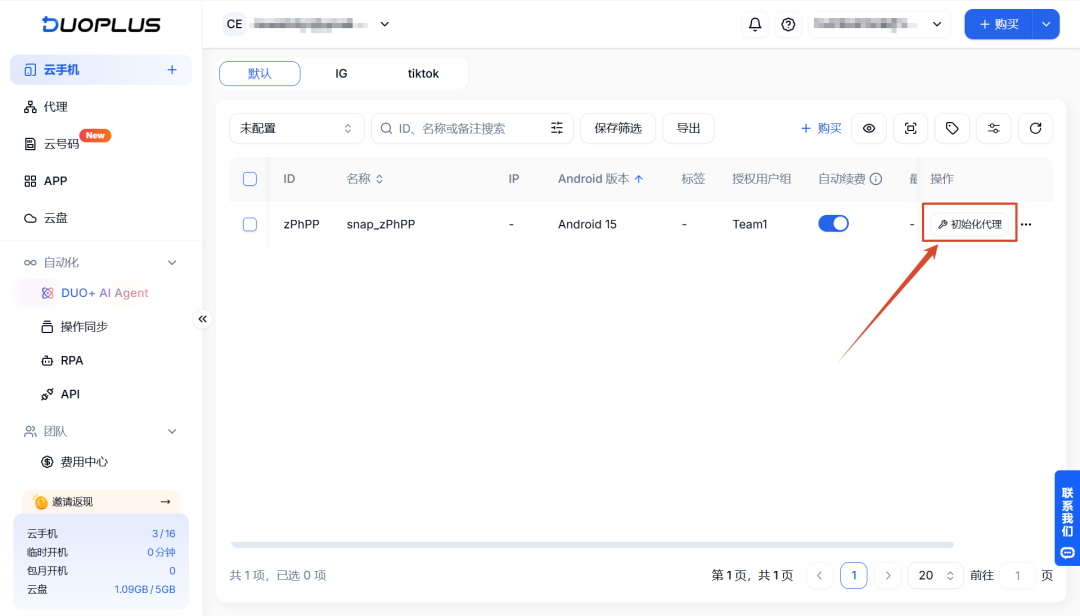The width and height of the screenshot is (1080, 616).
Task: Refresh the cloud phone list
Action: 1035,128
